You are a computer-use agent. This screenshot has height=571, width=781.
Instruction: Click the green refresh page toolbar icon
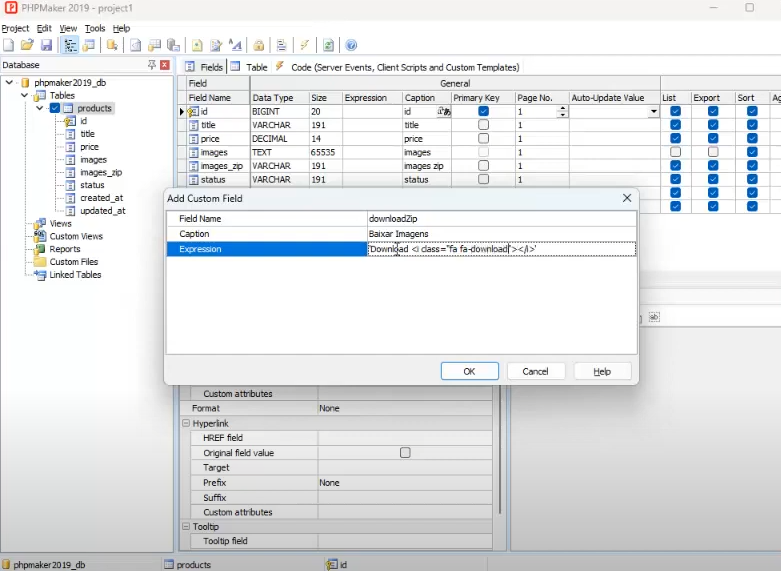click(x=328, y=45)
